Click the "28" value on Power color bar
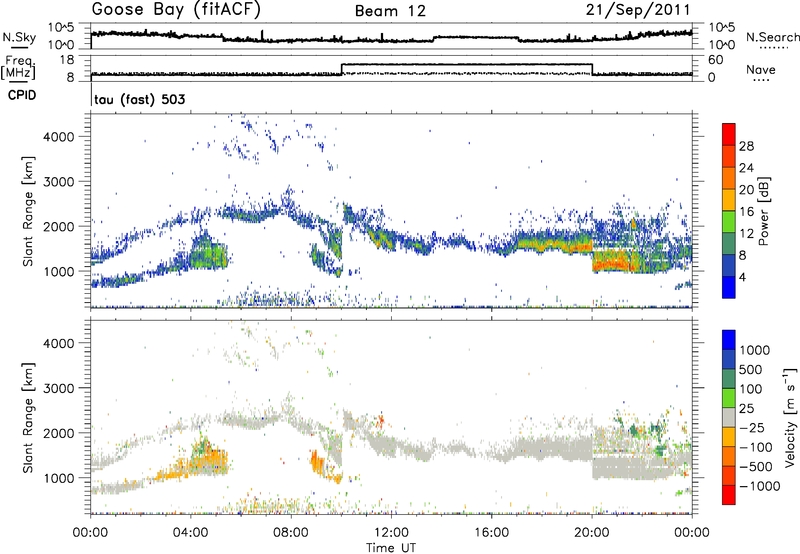The image size is (800, 554). pos(746,146)
